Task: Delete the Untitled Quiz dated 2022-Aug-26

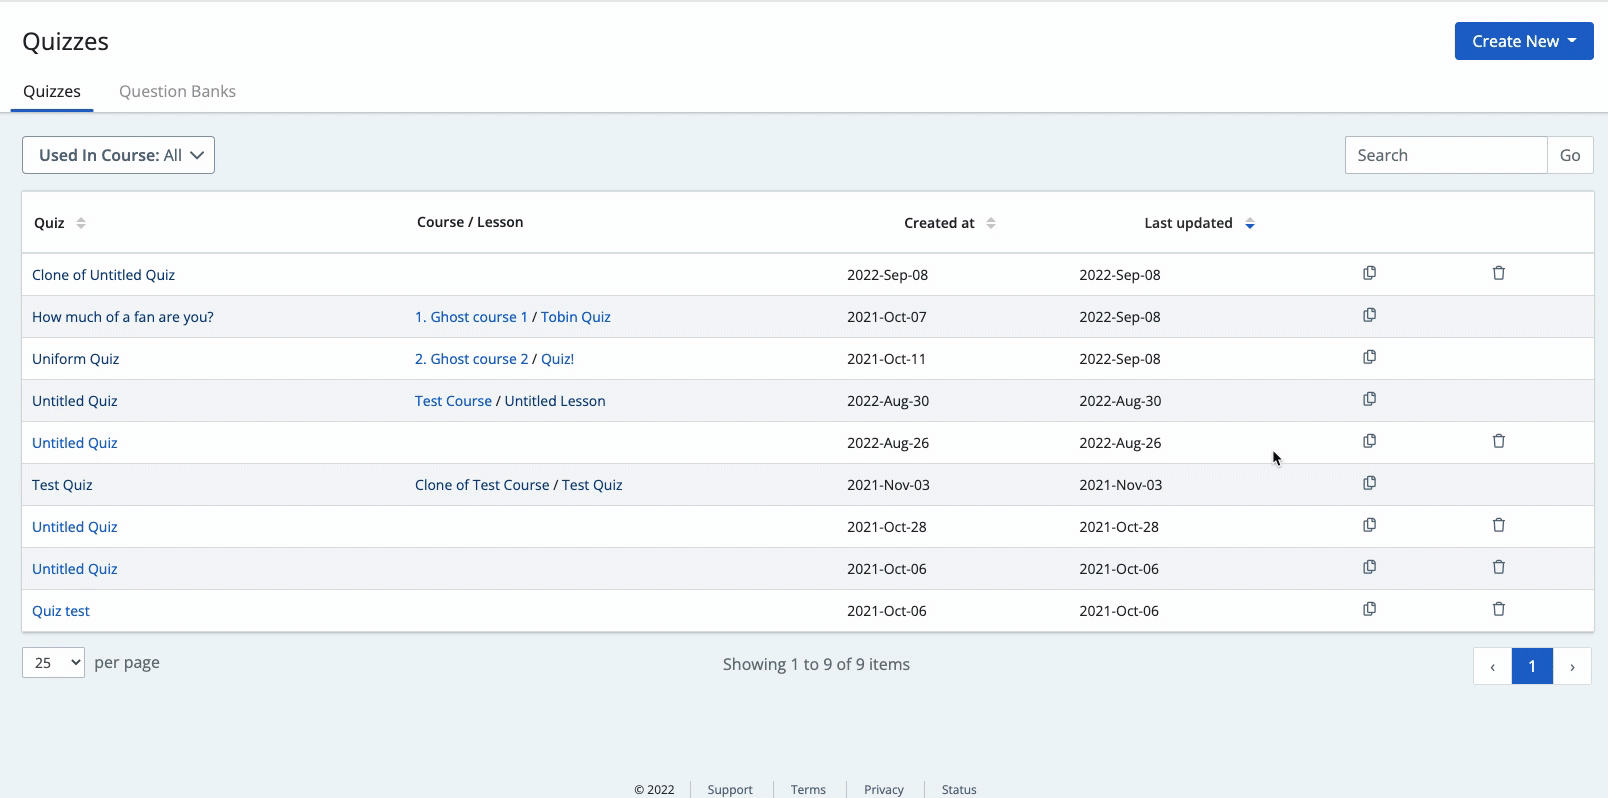Action: [1498, 441]
